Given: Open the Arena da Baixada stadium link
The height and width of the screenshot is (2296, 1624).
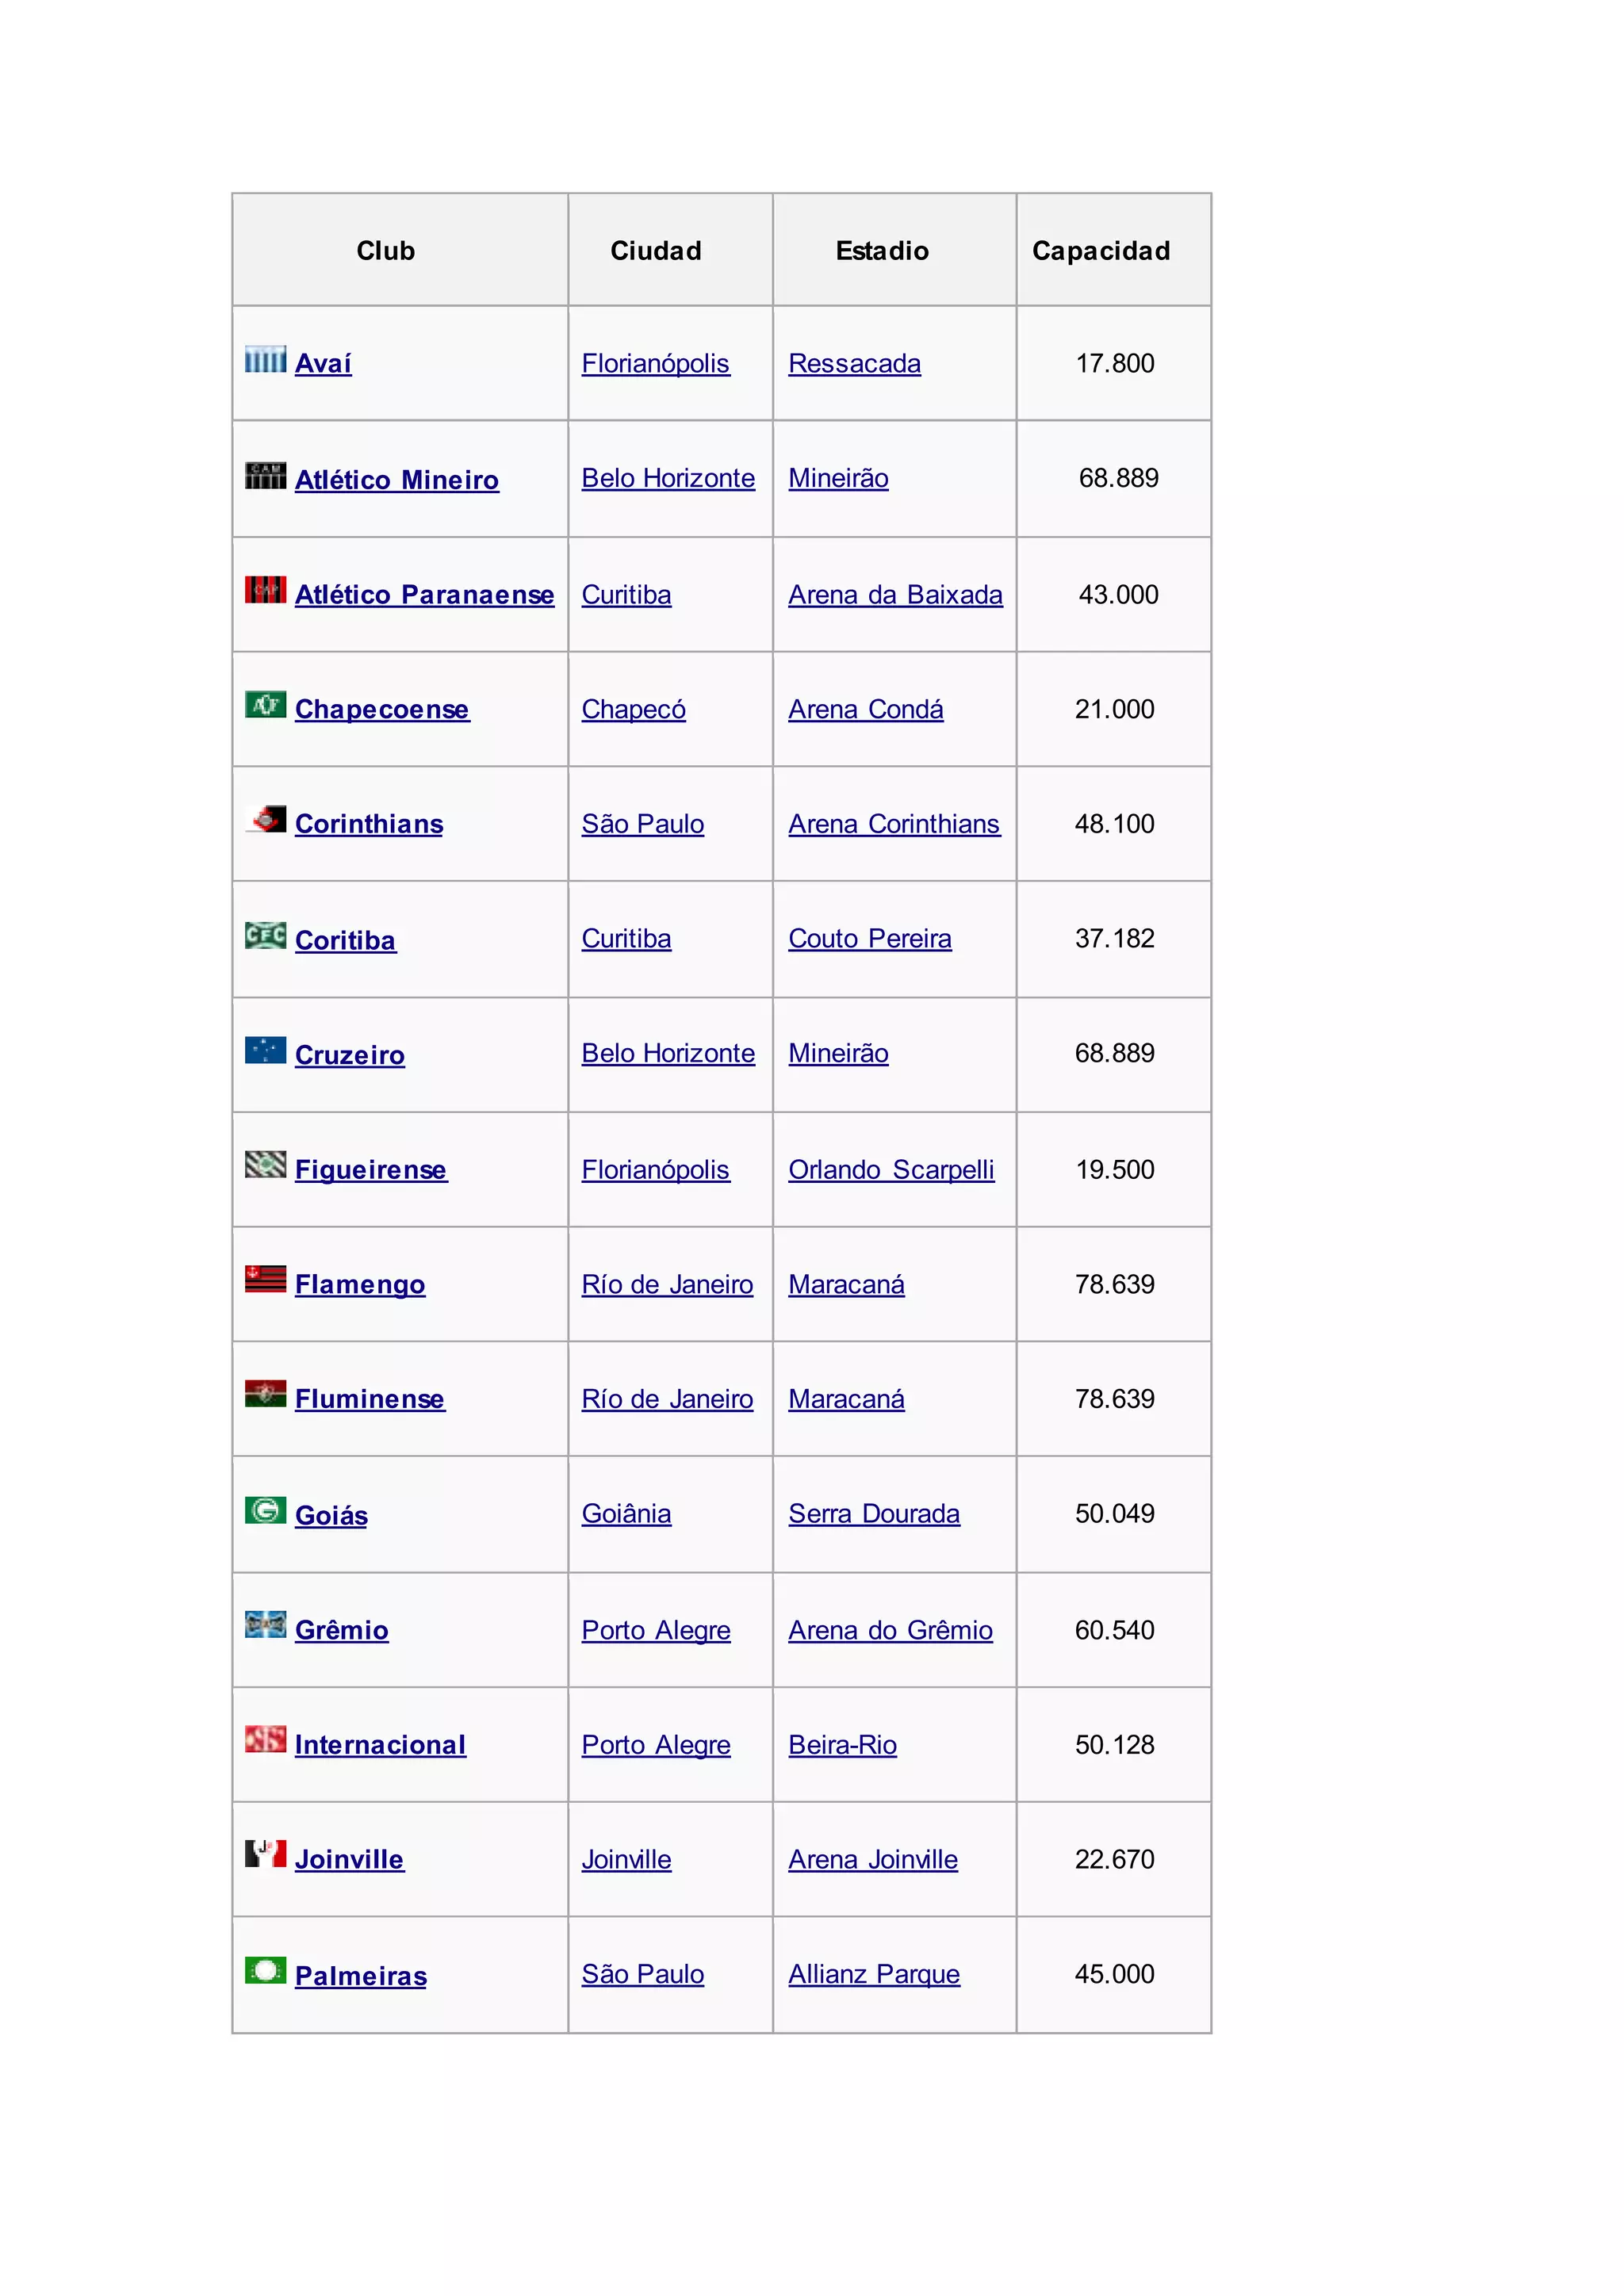Looking at the screenshot, I should 895,595.
